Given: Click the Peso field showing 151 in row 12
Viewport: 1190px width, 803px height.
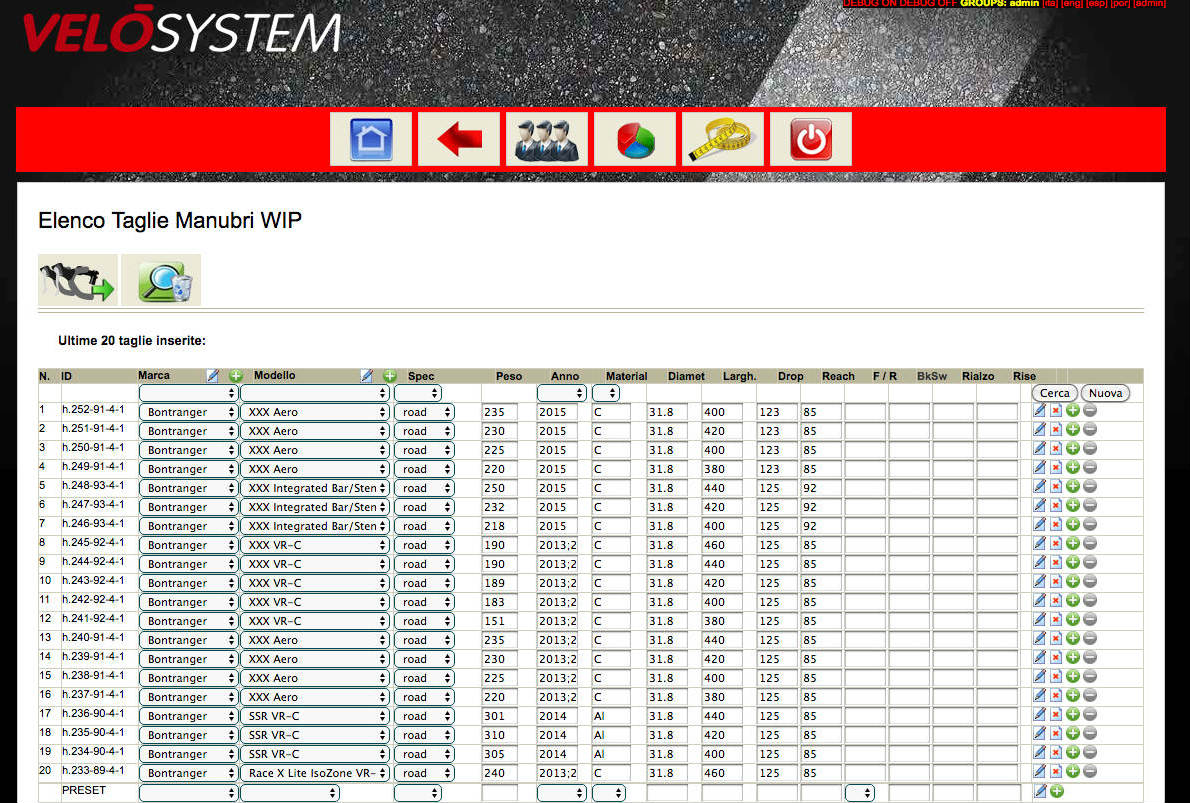Looking at the screenshot, I should tap(499, 621).
